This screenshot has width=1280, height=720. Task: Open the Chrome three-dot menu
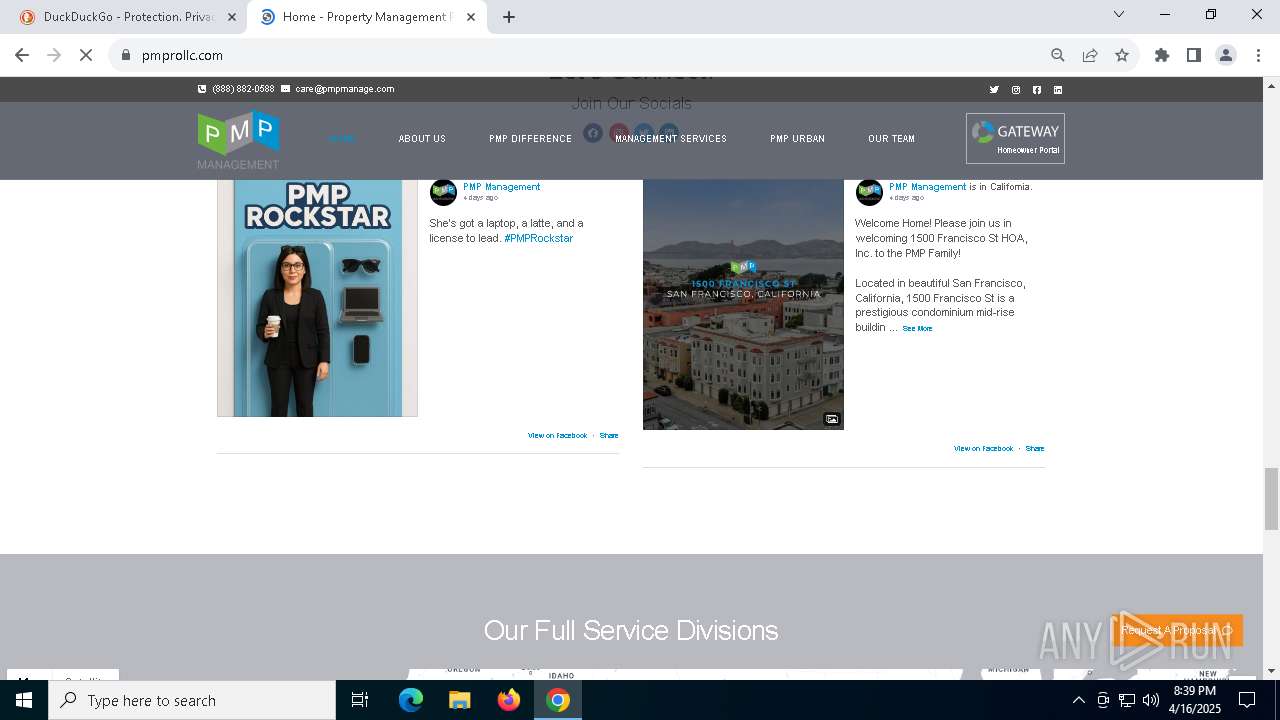pyautogui.click(x=1258, y=55)
